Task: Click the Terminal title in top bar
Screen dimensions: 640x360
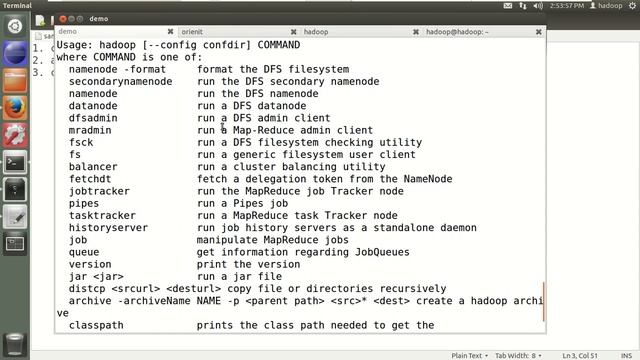Action: pos(17,5)
